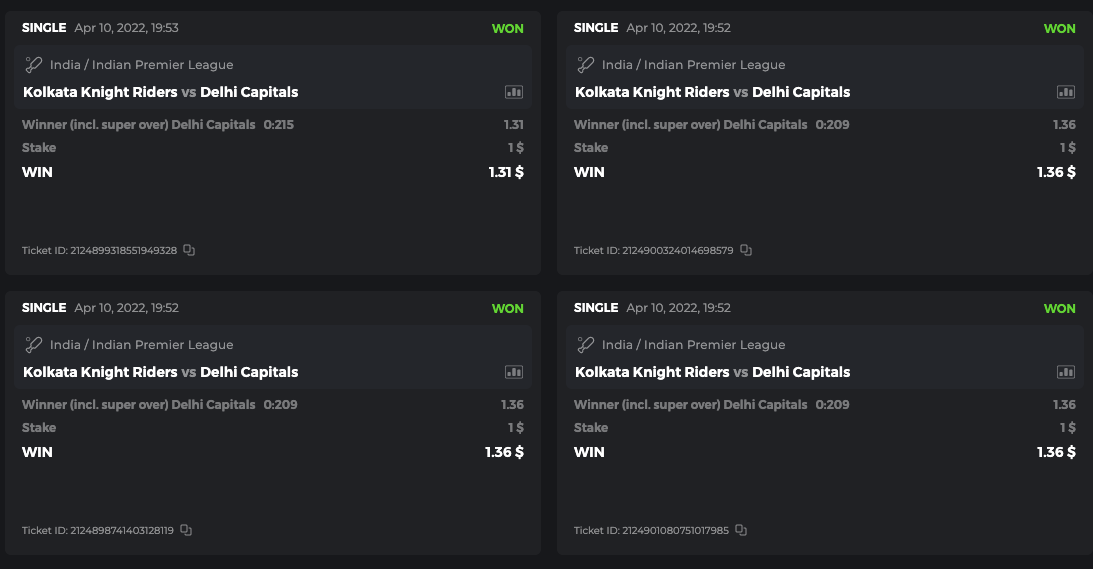Open India / Indian Premier League on 19:53 bet
1093x569 pixels.
click(141, 65)
